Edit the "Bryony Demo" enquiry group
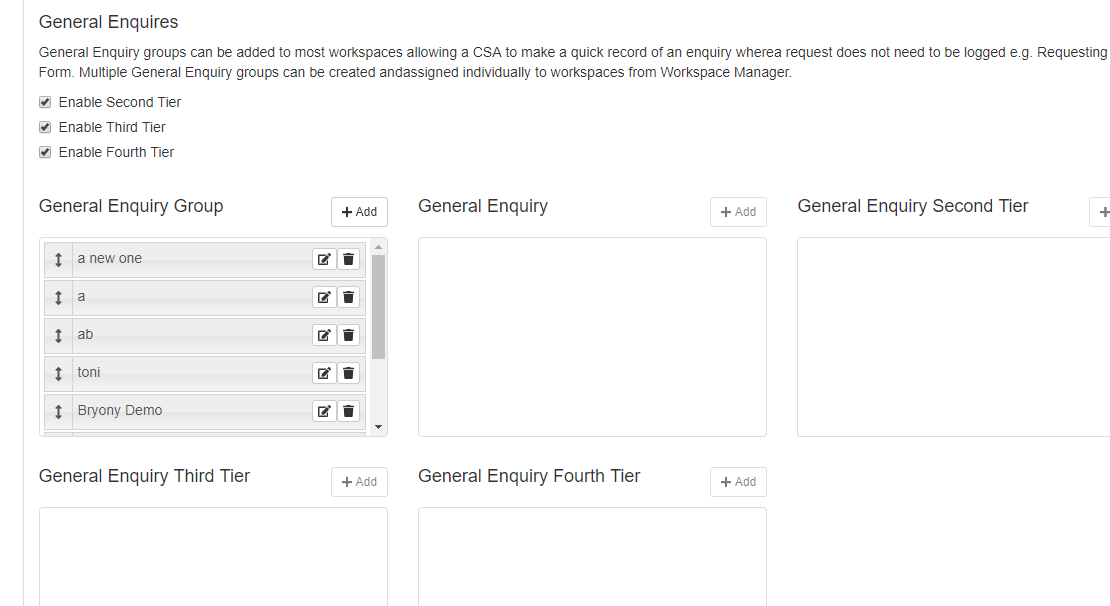The width and height of the screenshot is (1110, 606). click(x=324, y=410)
